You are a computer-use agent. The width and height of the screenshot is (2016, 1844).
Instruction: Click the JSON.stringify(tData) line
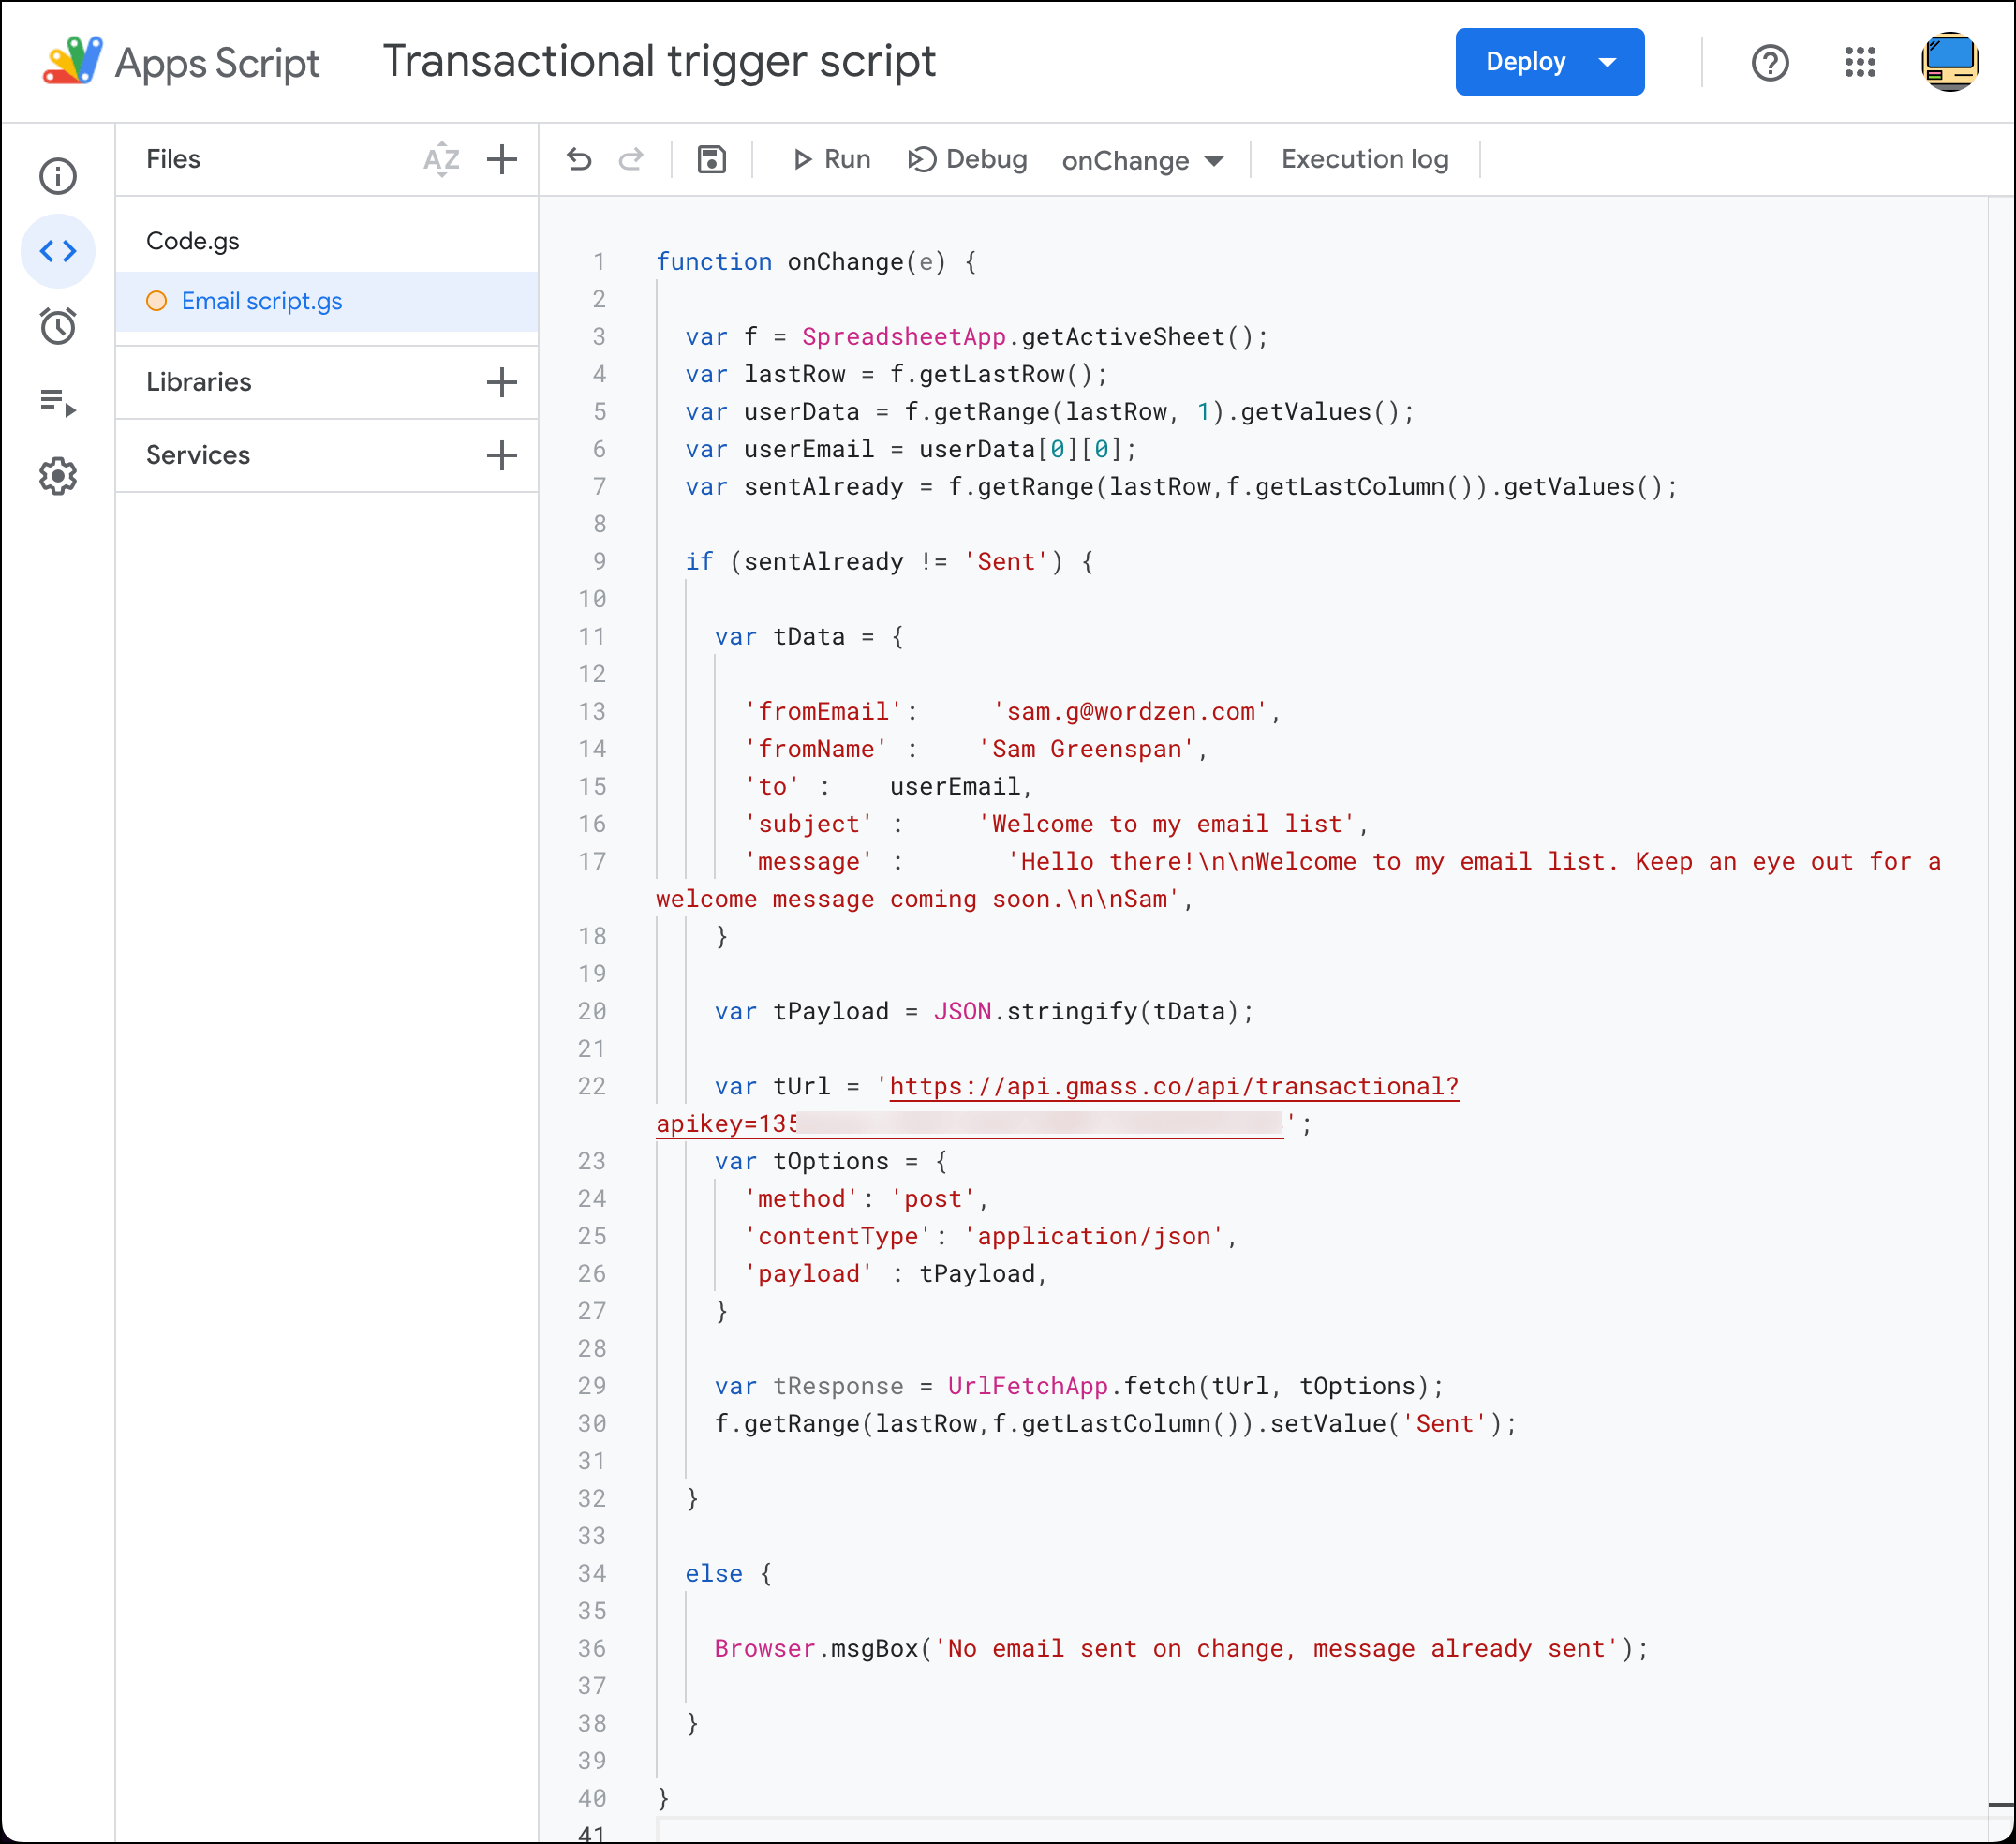[984, 1012]
